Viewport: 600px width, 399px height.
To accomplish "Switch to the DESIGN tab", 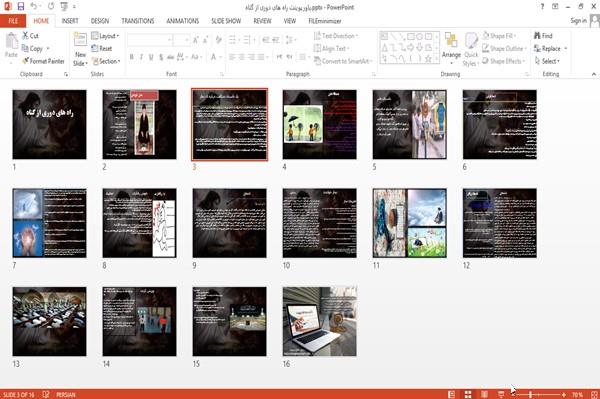I will point(100,21).
